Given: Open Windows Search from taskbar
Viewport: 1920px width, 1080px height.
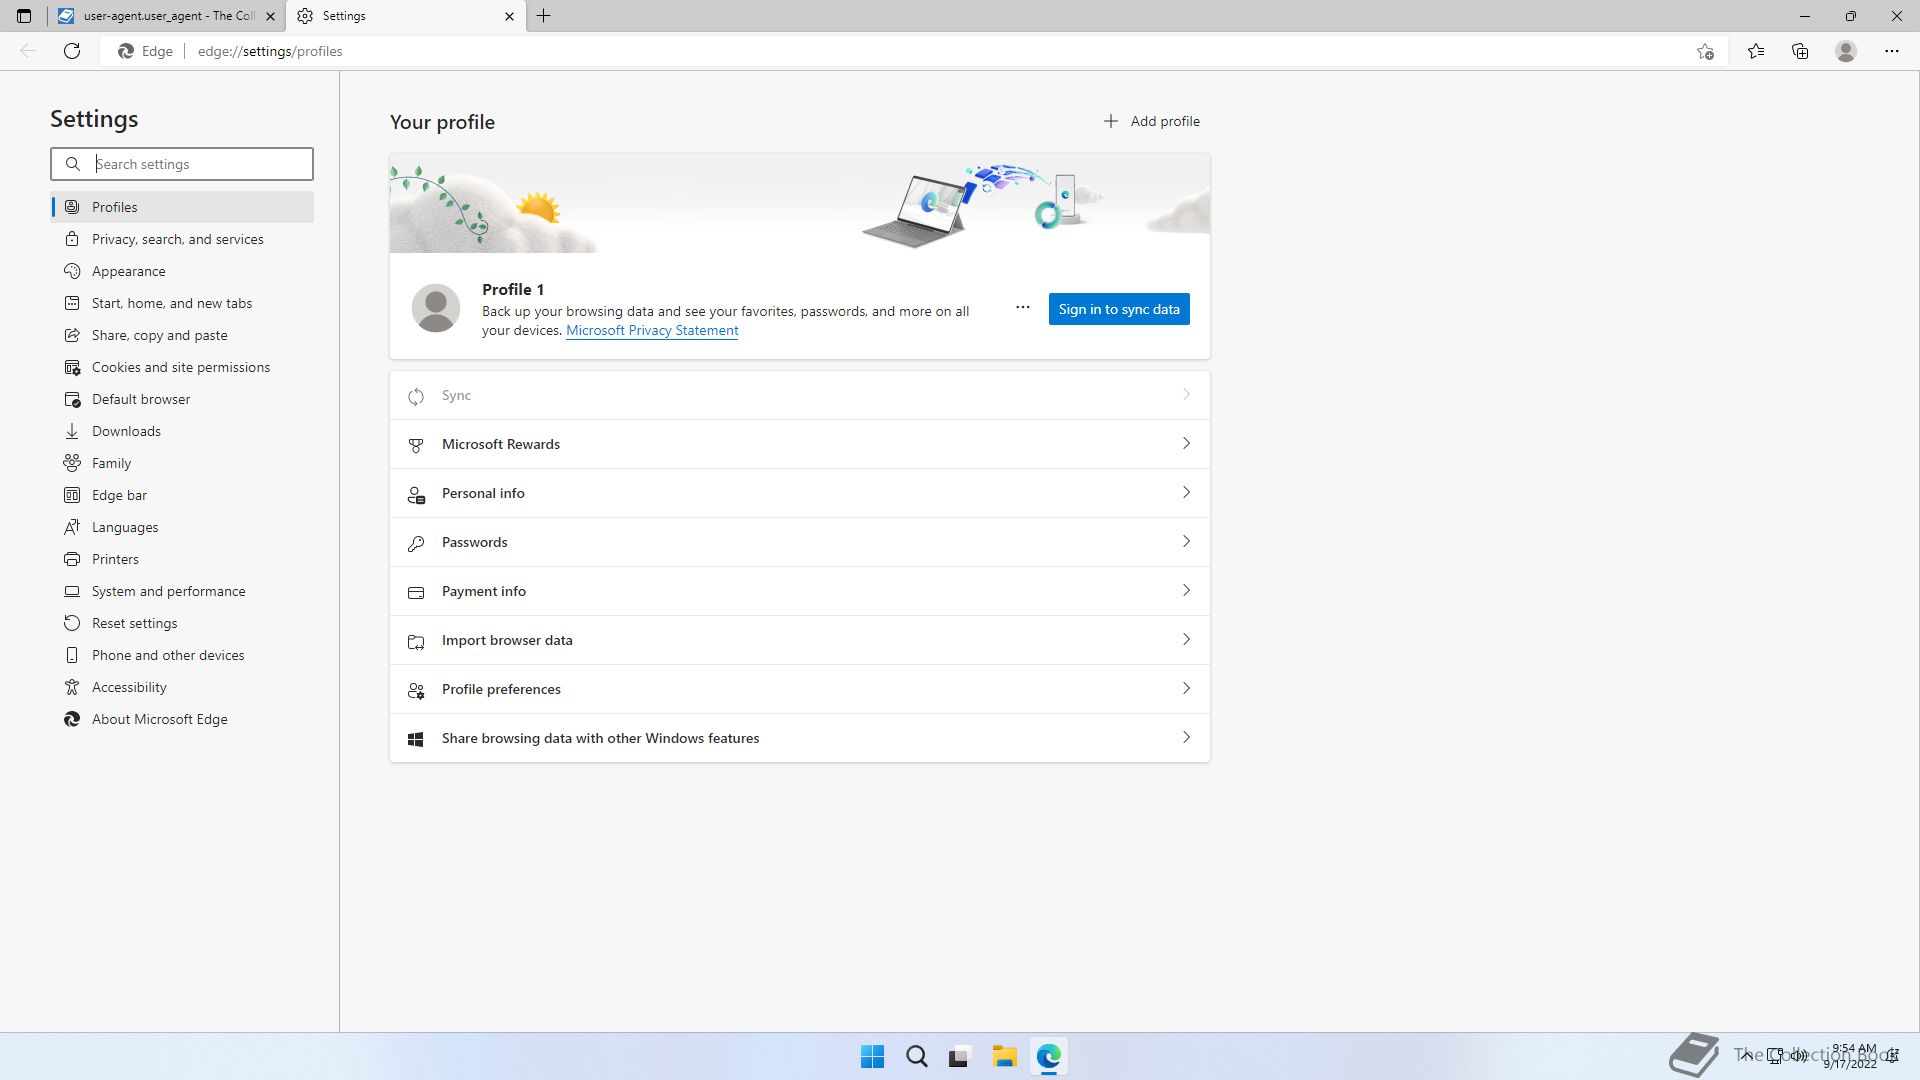Looking at the screenshot, I should [916, 1056].
